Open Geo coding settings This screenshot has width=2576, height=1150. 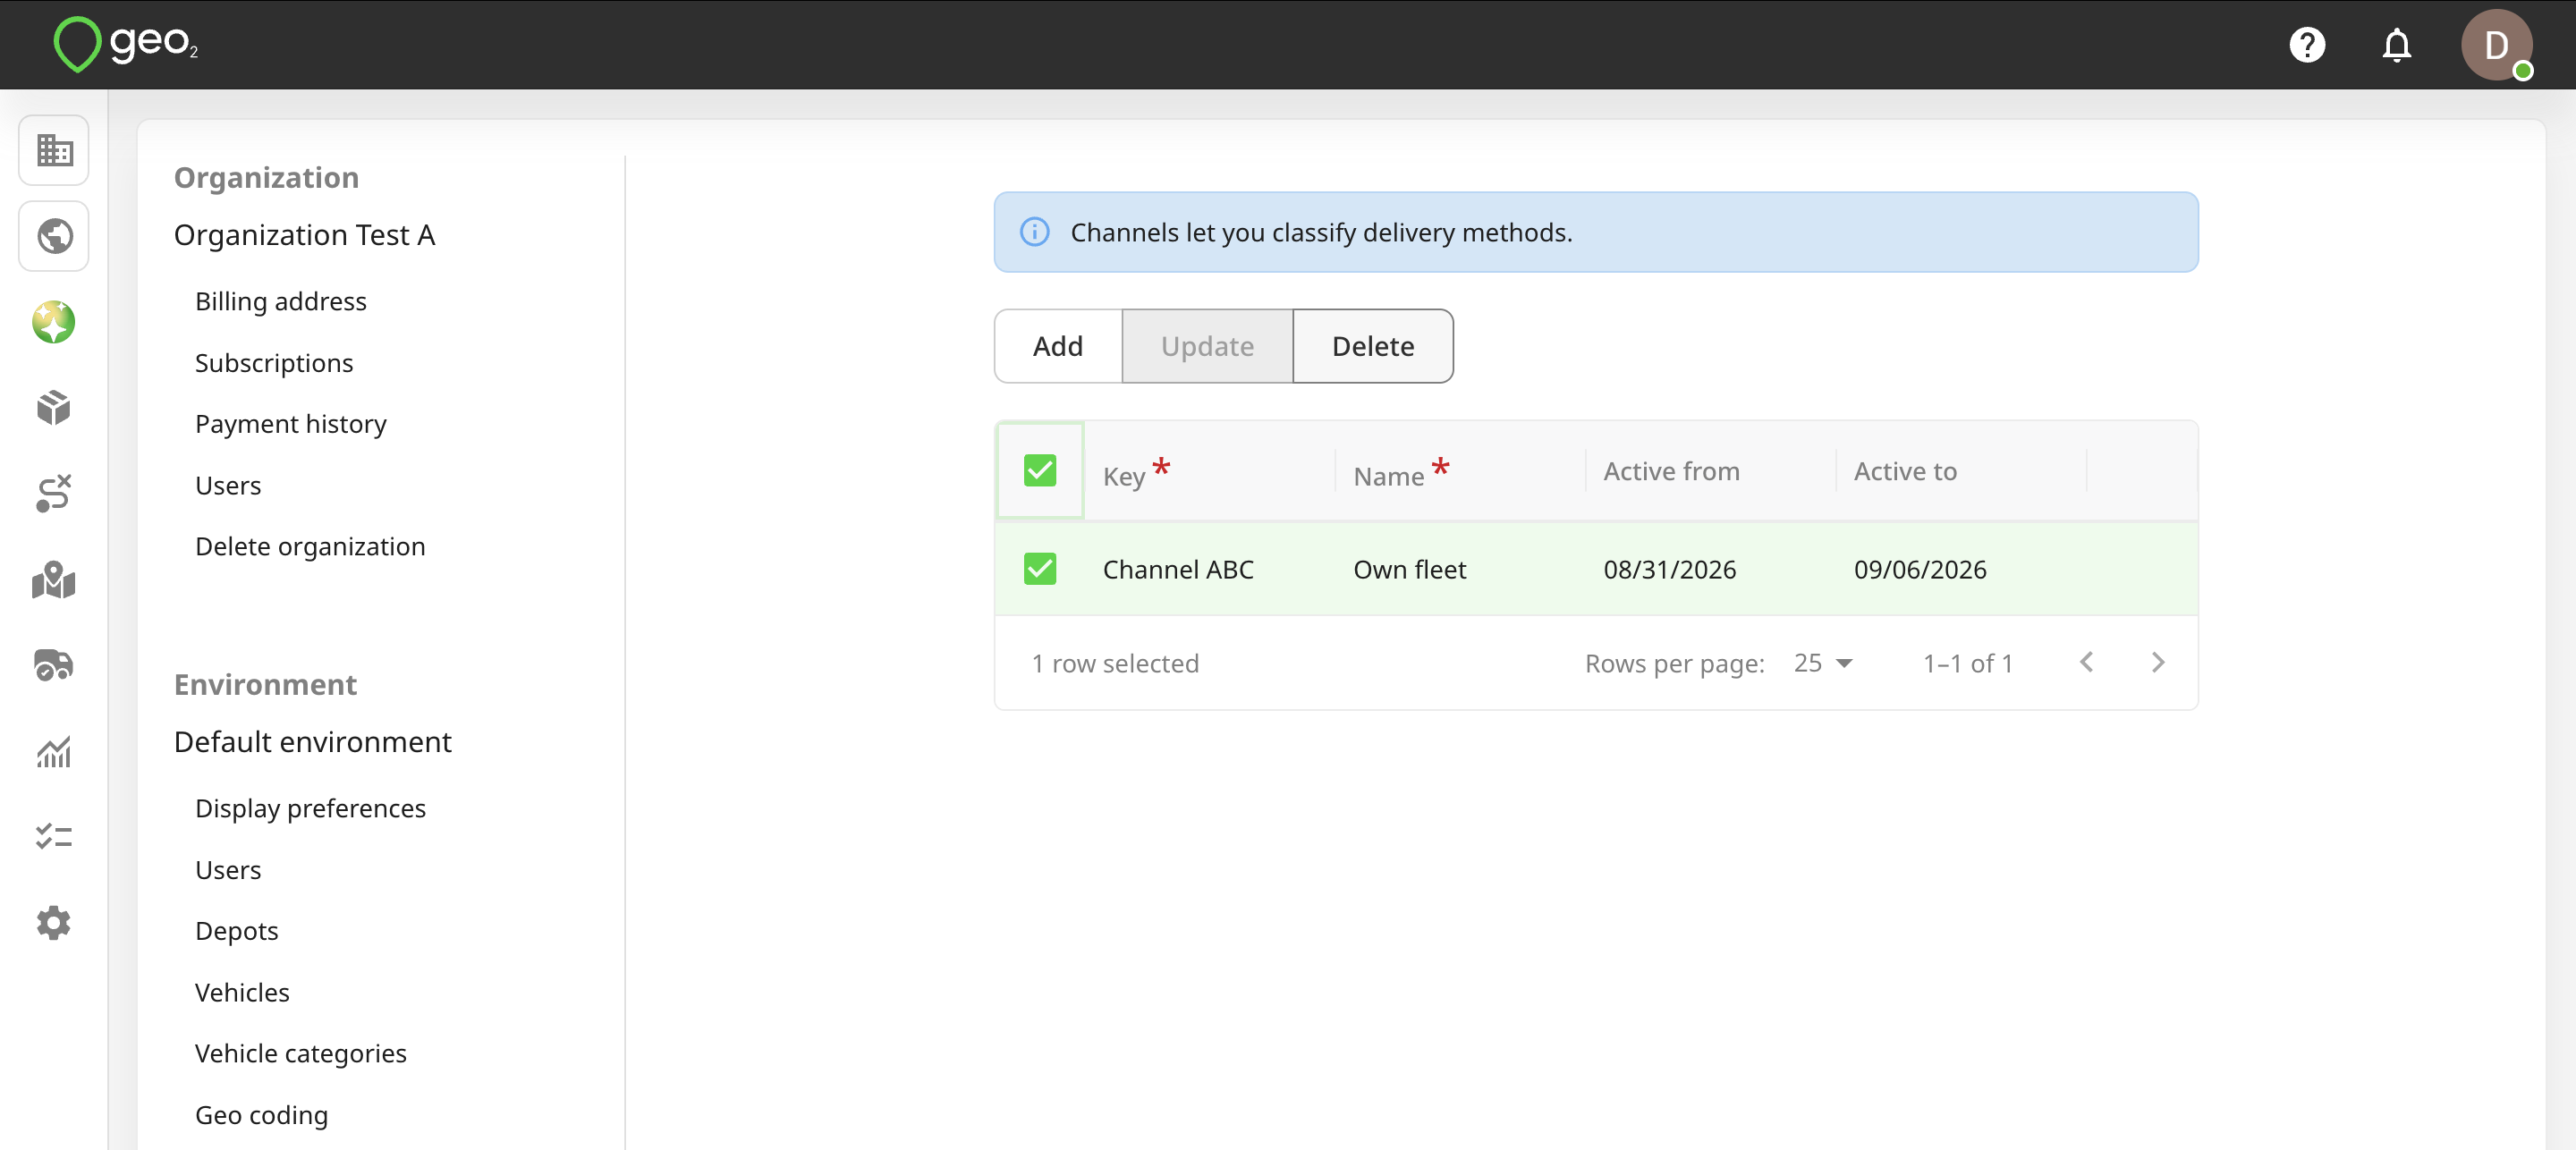(261, 1114)
